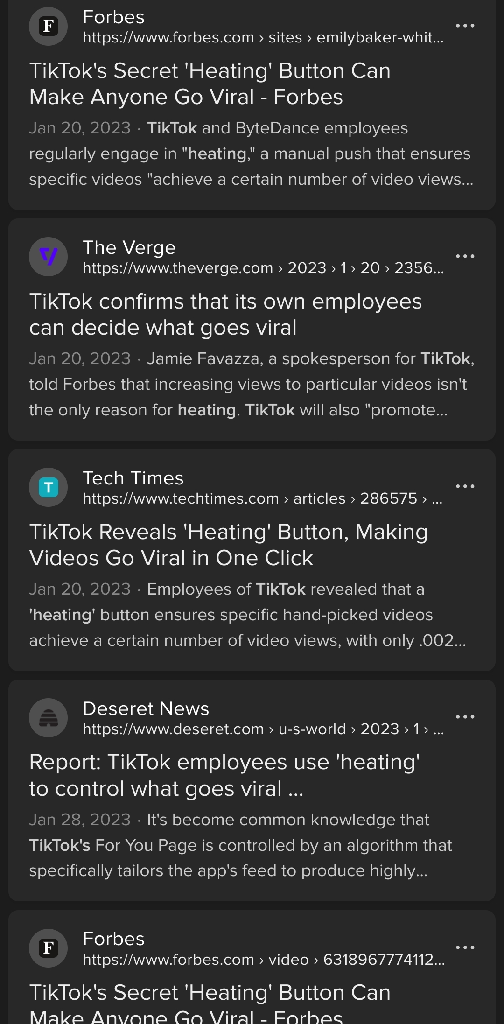Click the forbes.com sites emilybaker URL breadcrumb
The height and width of the screenshot is (1024, 504).
[x=263, y=38]
